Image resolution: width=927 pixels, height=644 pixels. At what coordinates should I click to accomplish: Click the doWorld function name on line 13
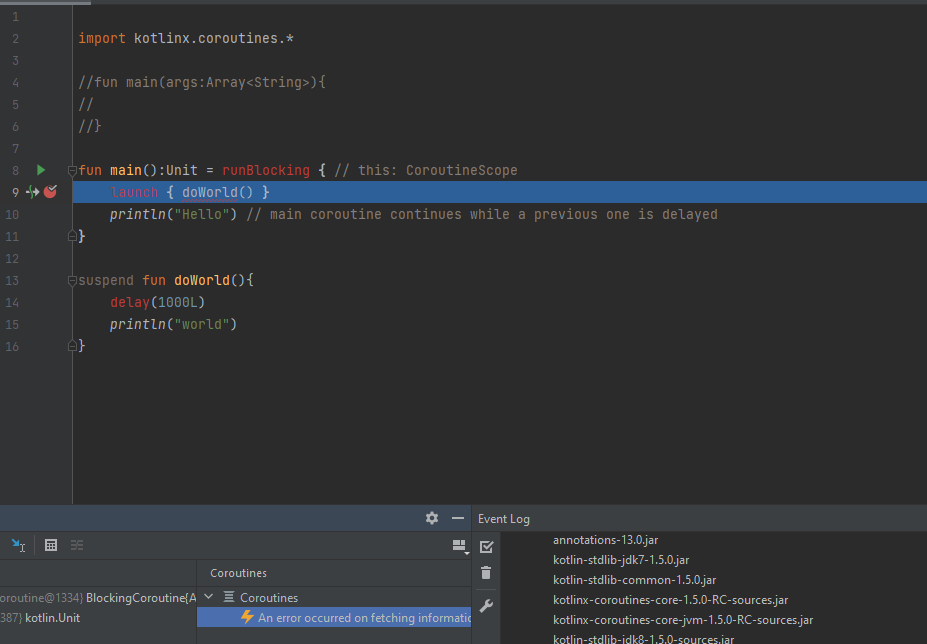click(202, 280)
